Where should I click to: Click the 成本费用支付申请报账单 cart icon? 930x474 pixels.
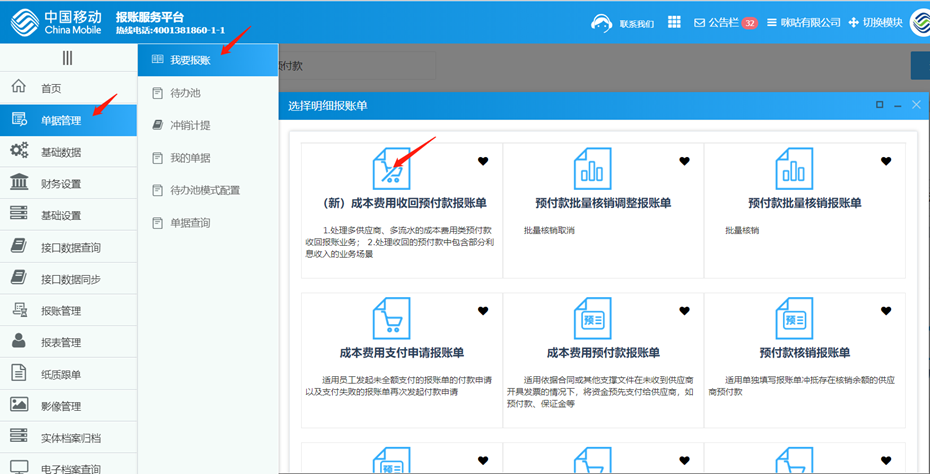[391, 318]
